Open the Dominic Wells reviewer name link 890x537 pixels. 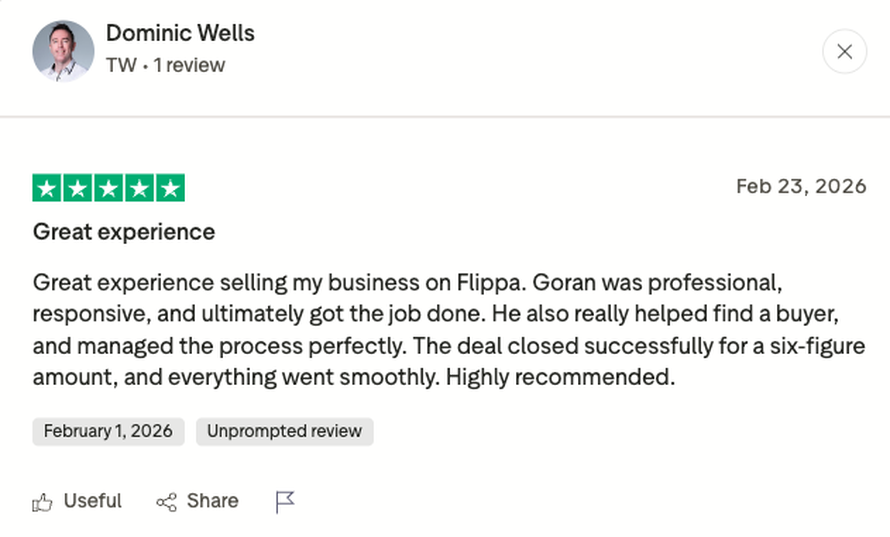point(180,33)
